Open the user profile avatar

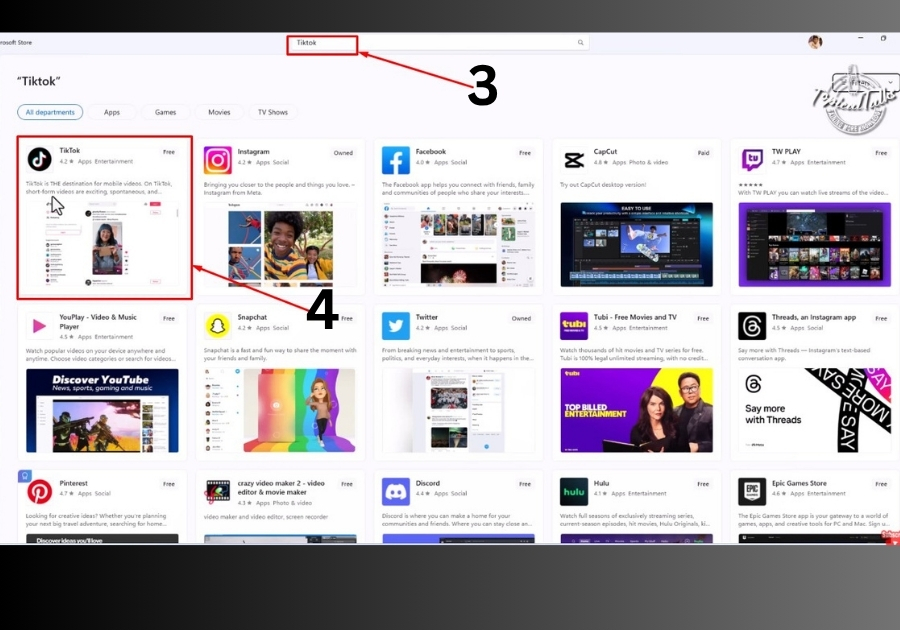815,42
